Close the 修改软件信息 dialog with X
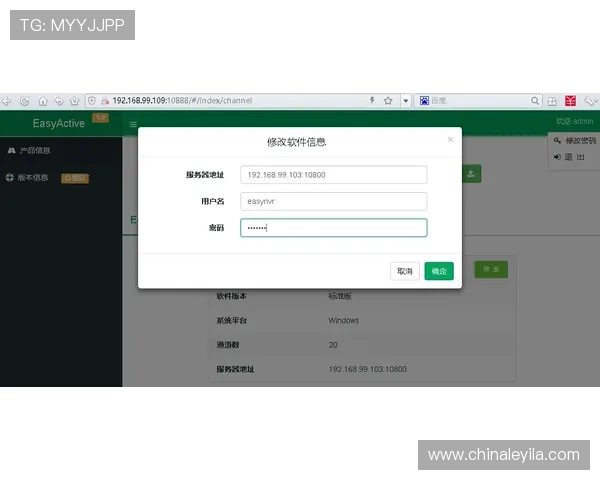 point(450,140)
